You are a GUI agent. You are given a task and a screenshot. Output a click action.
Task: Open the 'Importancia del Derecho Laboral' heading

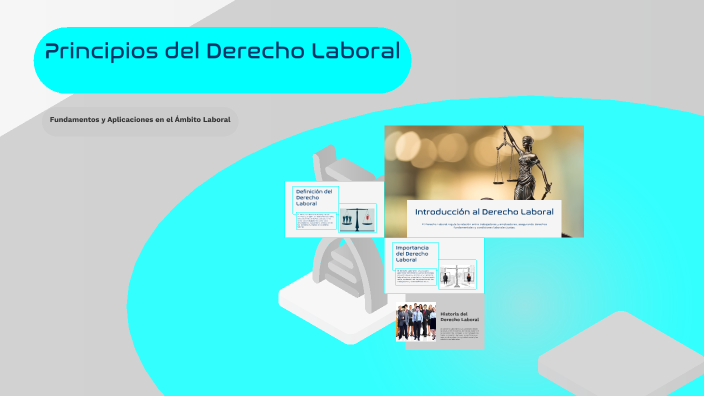(412, 254)
